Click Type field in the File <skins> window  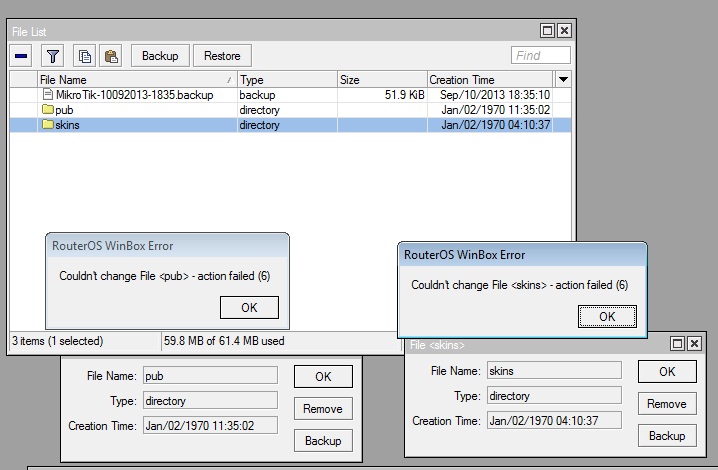coord(554,395)
